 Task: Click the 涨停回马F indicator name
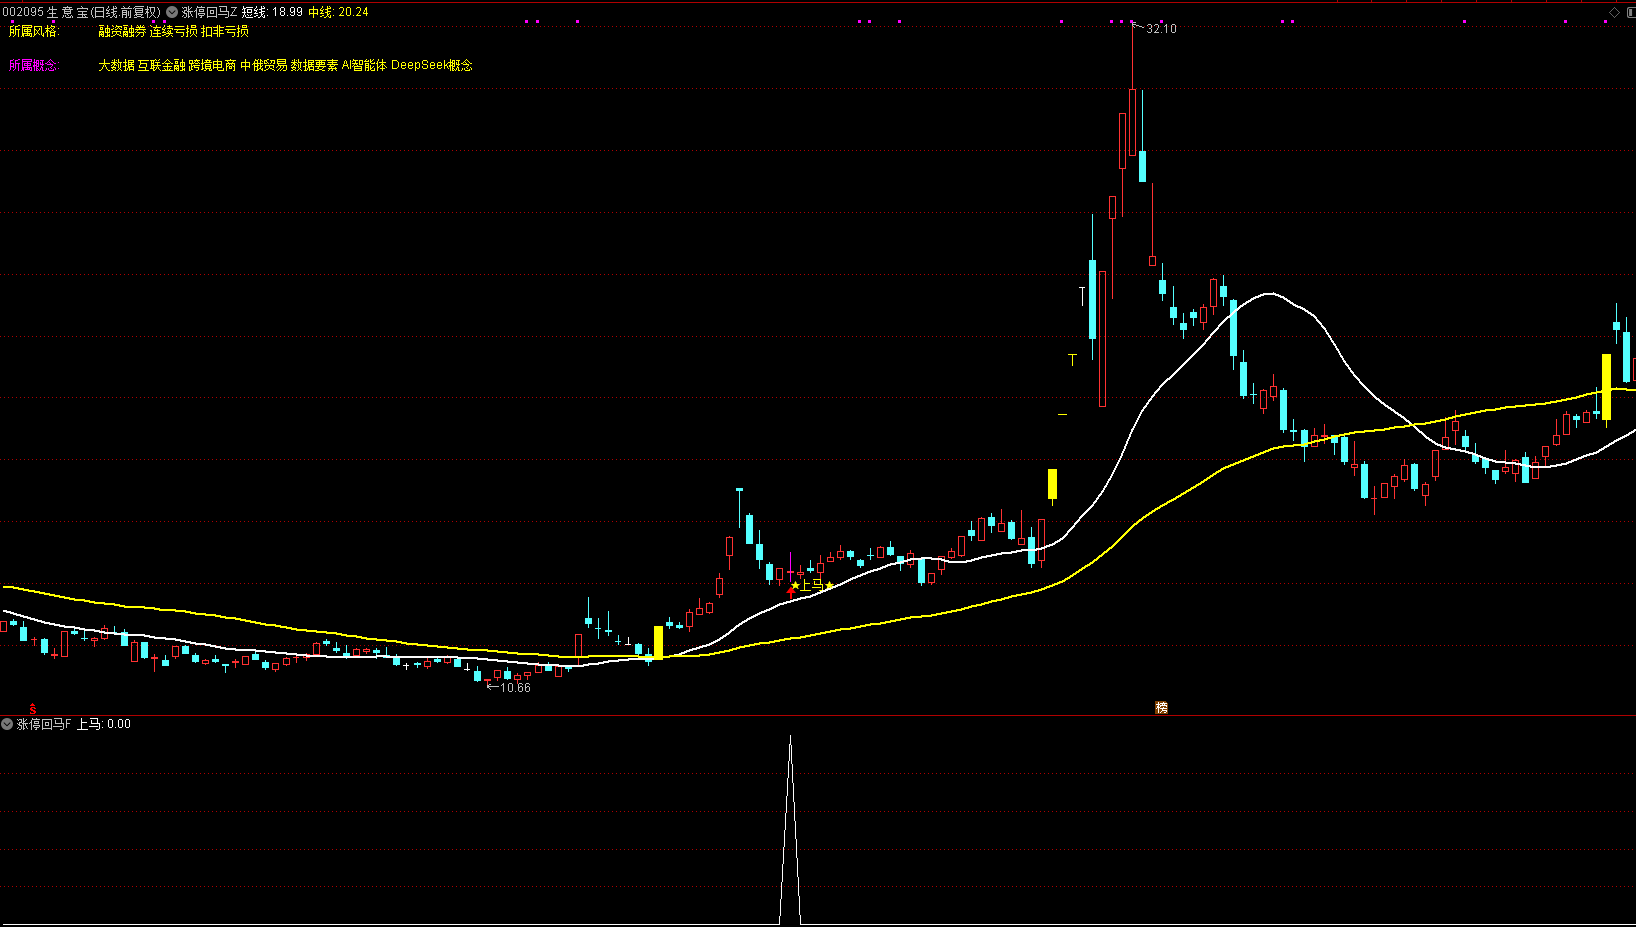(x=44, y=724)
